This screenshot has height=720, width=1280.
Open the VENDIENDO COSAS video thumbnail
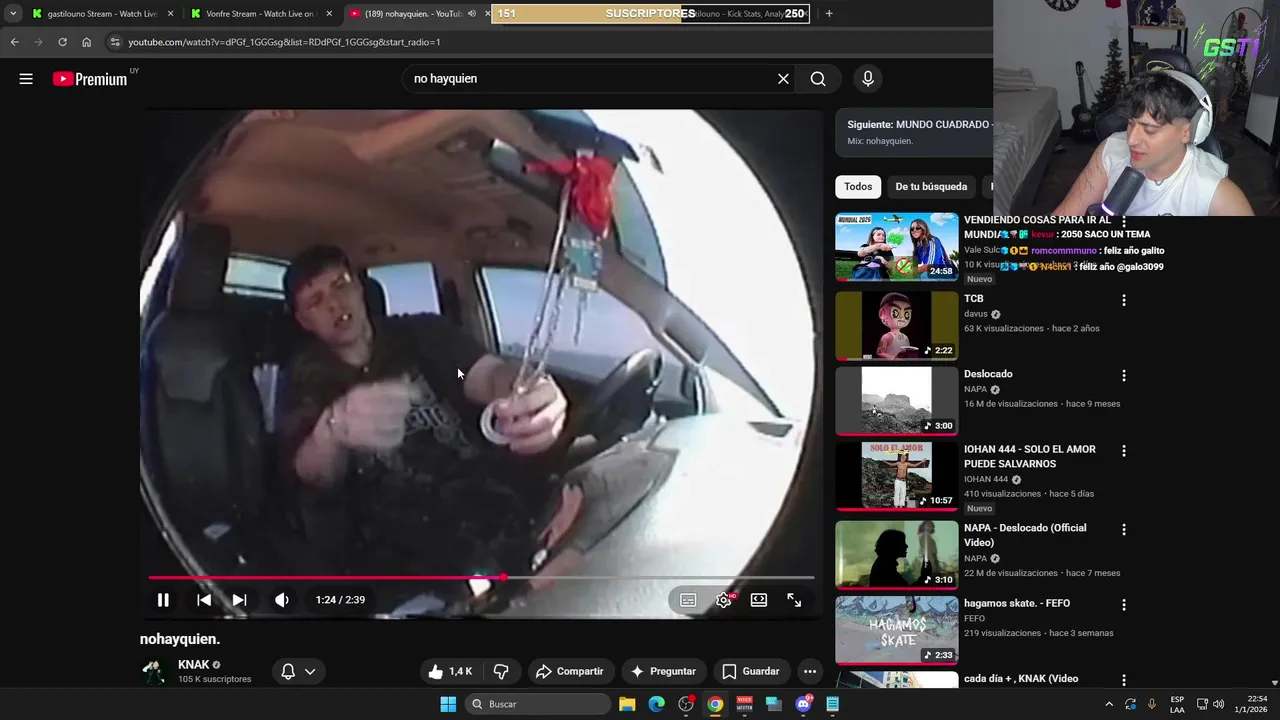pyautogui.click(x=897, y=246)
